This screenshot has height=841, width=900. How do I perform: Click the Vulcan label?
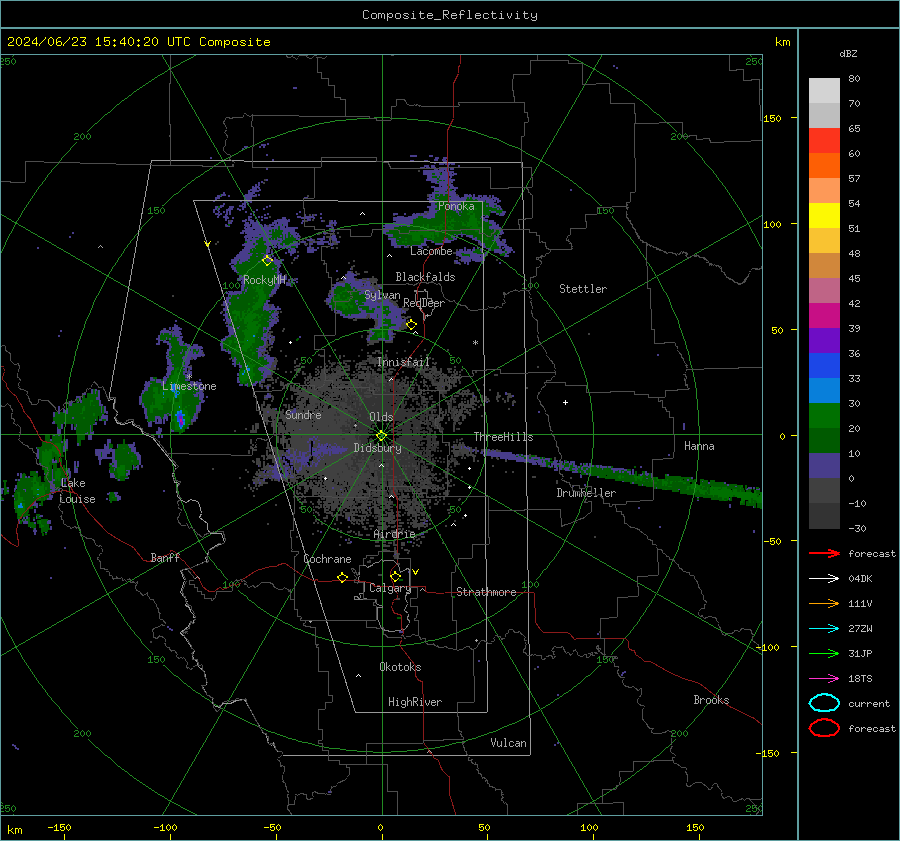(508, 743)
